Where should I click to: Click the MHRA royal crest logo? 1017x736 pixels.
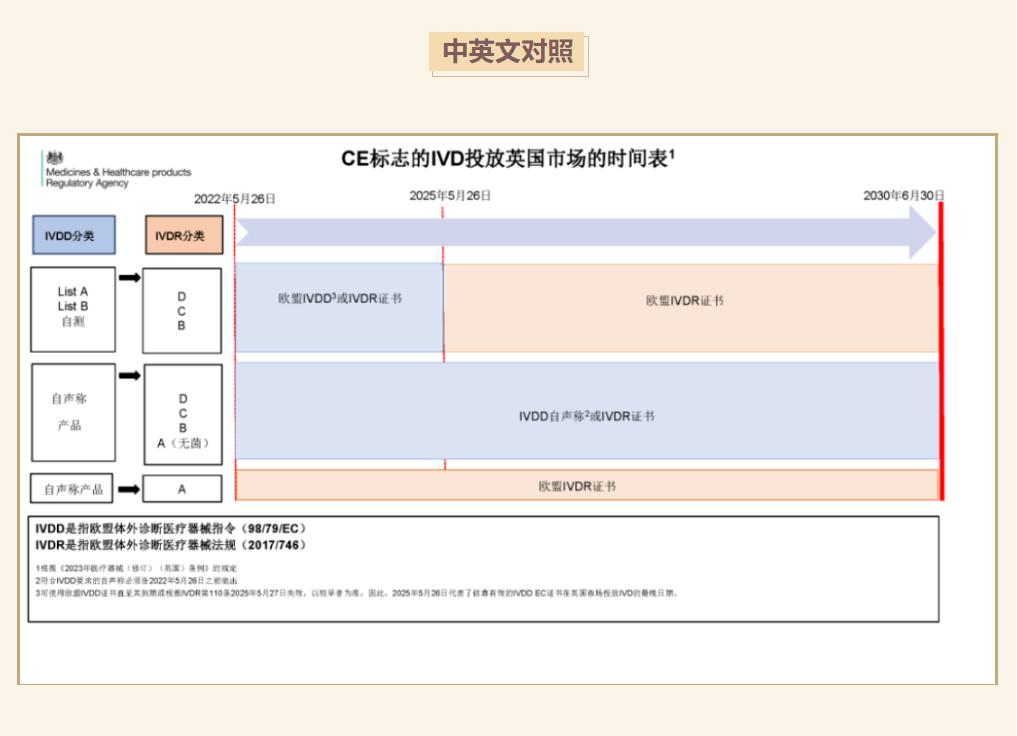tap(54, 158)
